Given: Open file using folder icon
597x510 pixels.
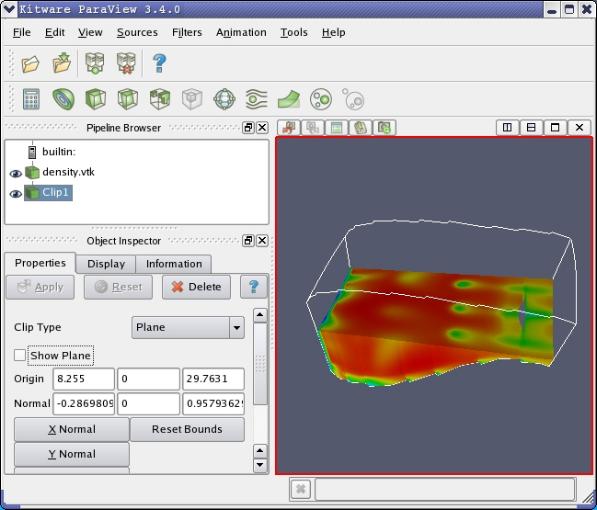Looking at the screenshot, I should coord(30,64).
